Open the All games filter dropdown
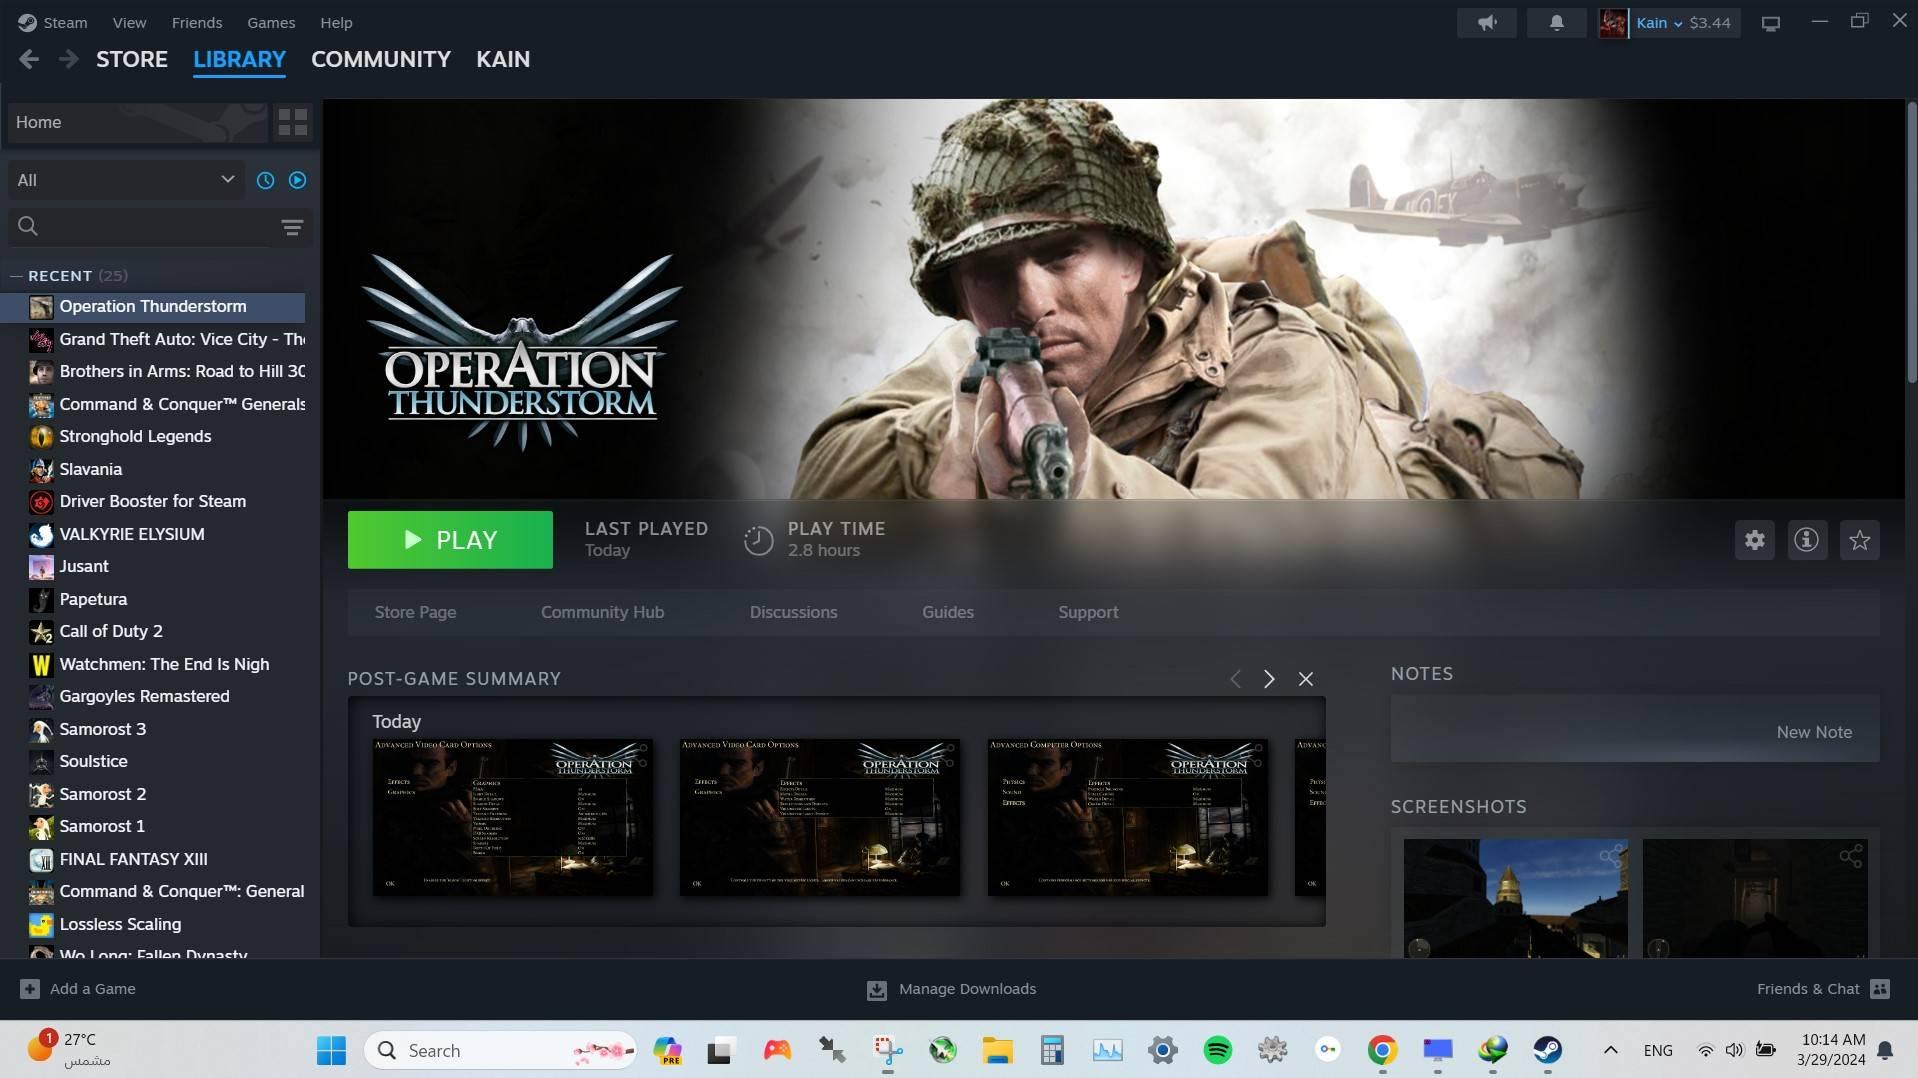Viewport: 1918px width, 1078px height. [126, 180]
